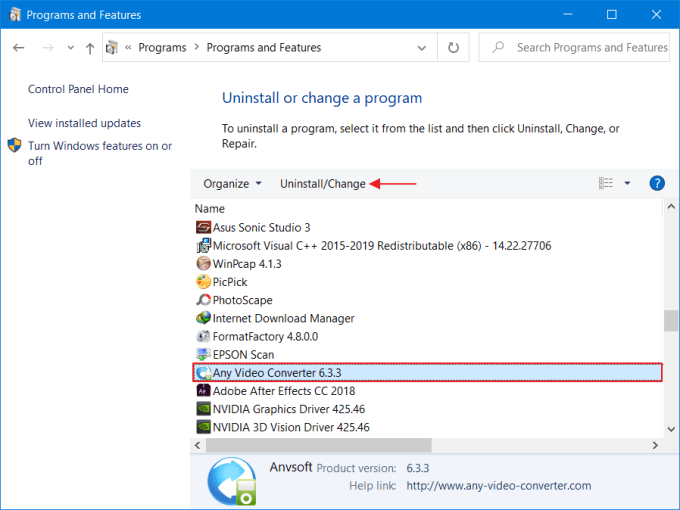Viewport: 680px width, 510px height.
Task: Click the Anvsoft publisher name
Action: click(x=291, y=467)
